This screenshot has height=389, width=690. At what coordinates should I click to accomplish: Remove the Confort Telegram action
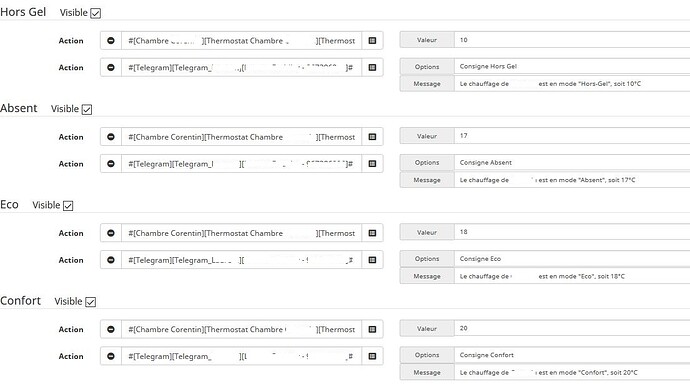coord(111,356)
